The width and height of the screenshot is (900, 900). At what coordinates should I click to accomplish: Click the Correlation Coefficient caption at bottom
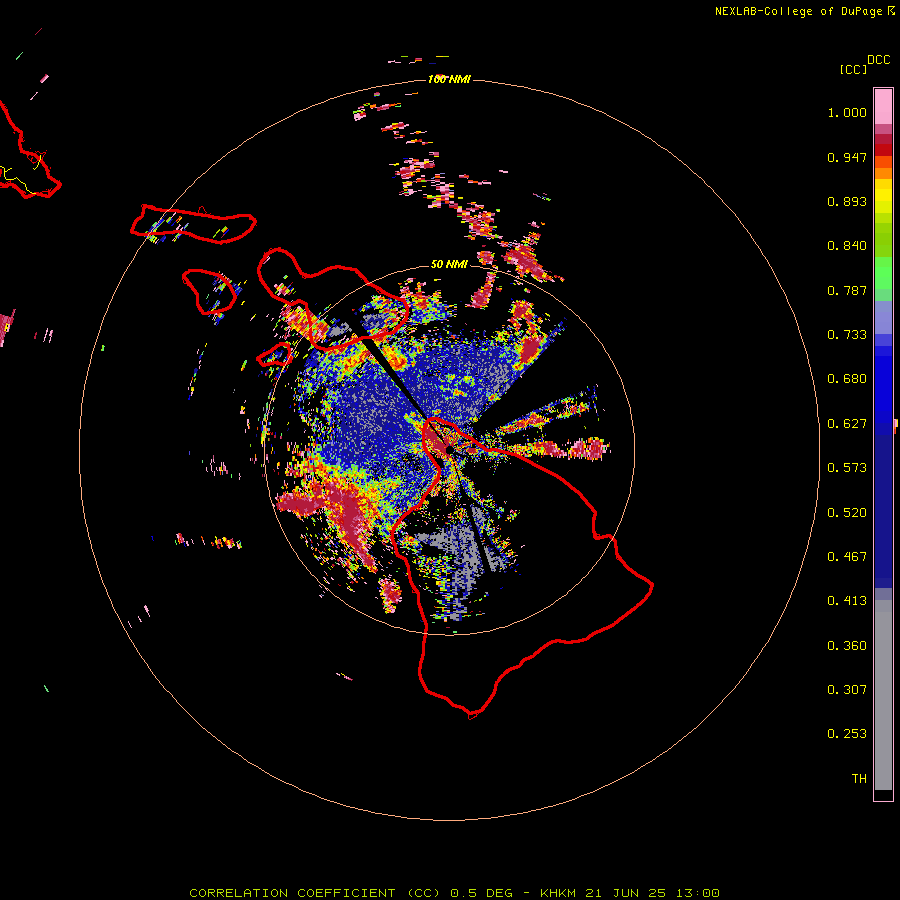pos(454,893)
